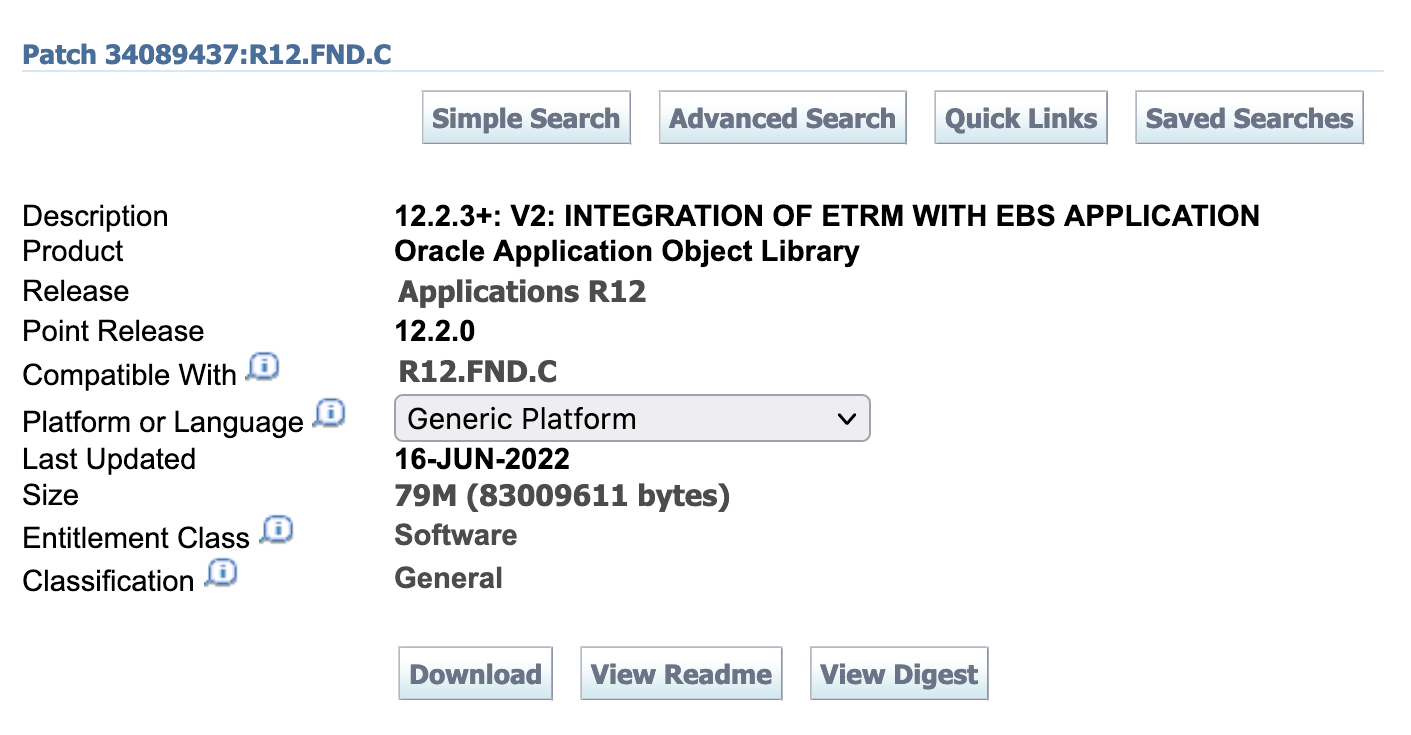Click the R12.FND.C compatible with value
The height and width of the screenshot is (735, 1411).
click(478, 372)
